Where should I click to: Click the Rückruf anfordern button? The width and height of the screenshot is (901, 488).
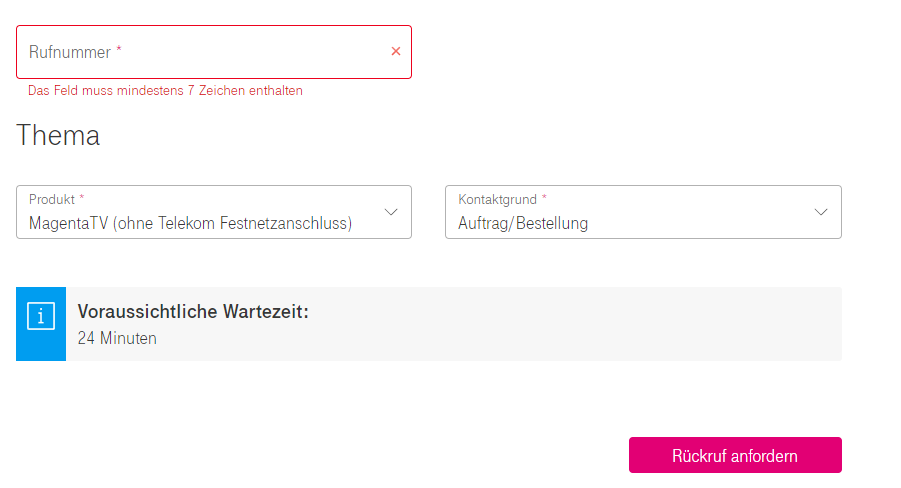point(735,455)
